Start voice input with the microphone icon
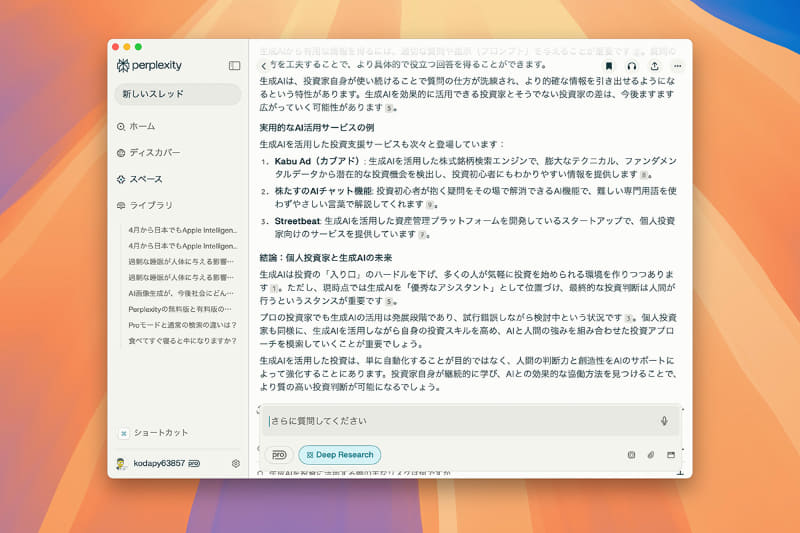Image resolution: width=800 pixels, height=533 pixels. click(x=664, y=421)
